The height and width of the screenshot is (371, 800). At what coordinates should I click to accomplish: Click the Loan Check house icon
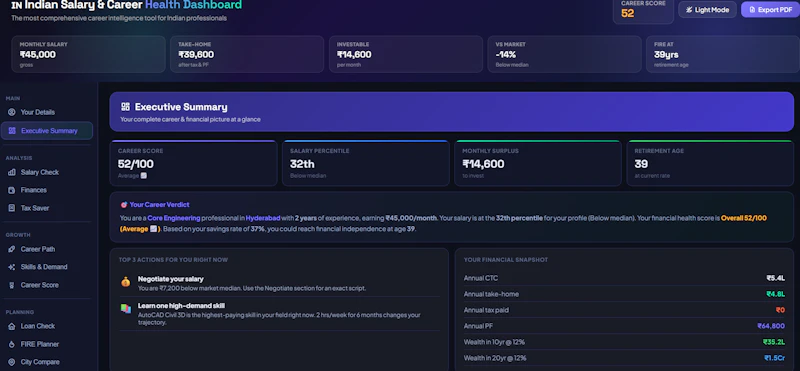coord(11,326)
